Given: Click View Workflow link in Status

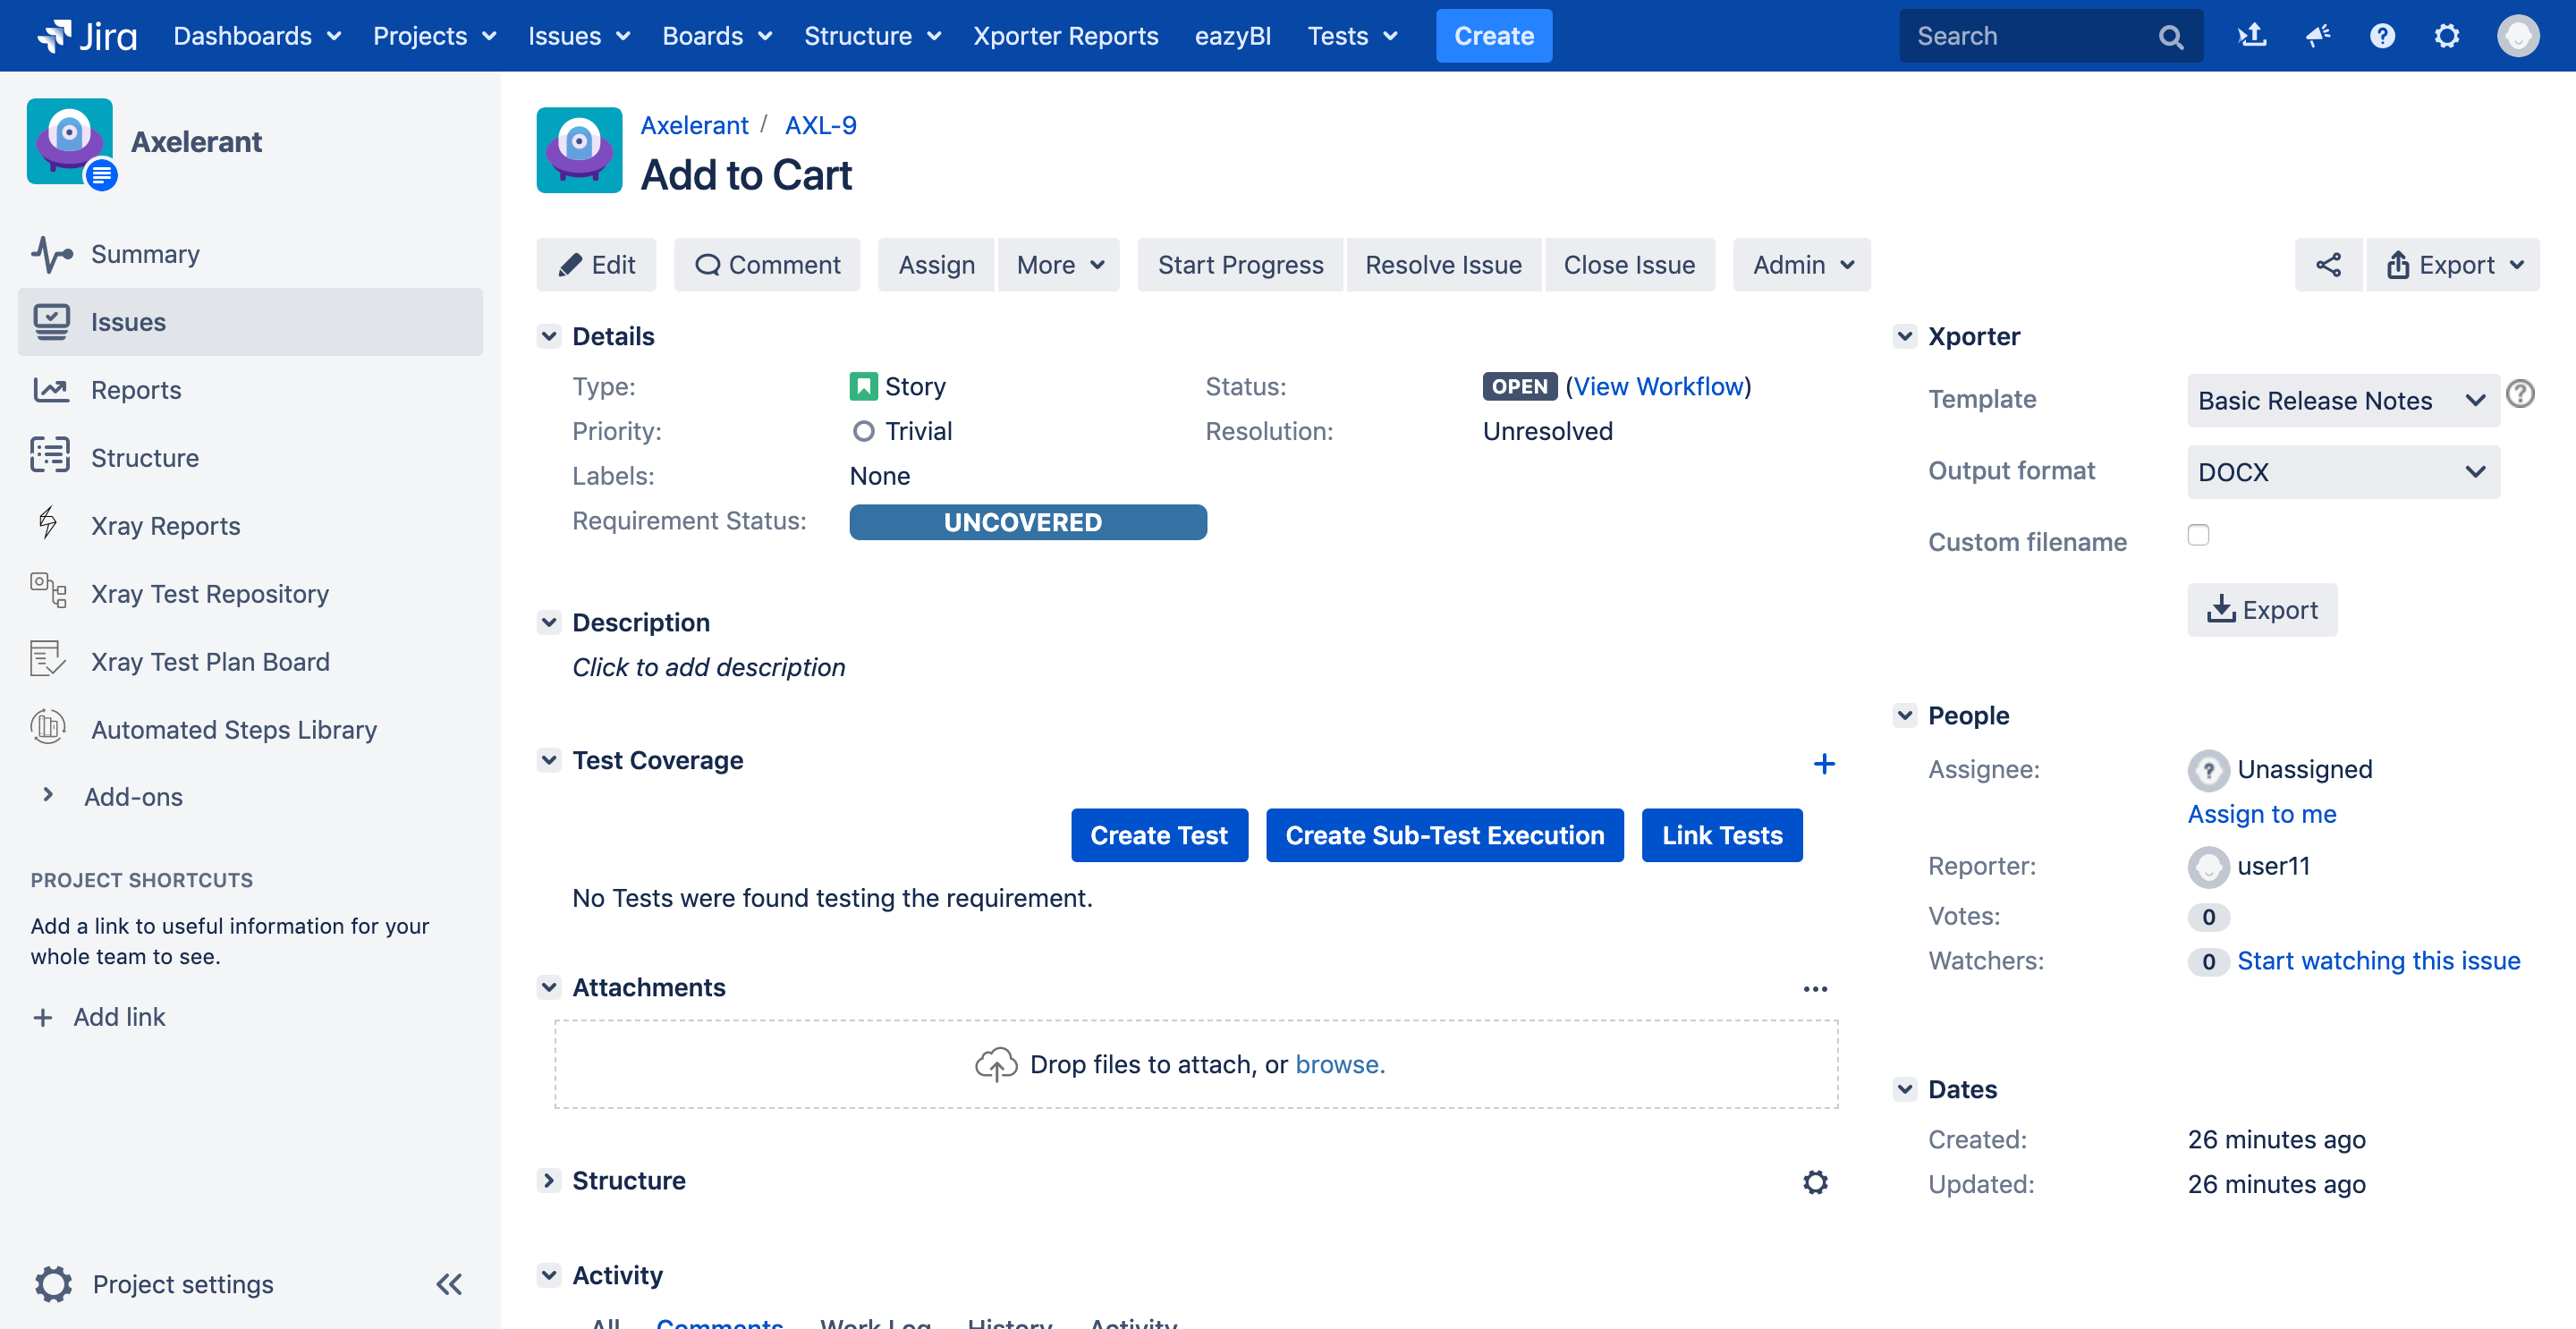Looking at the screenshot, I should tap(1657, 385).
